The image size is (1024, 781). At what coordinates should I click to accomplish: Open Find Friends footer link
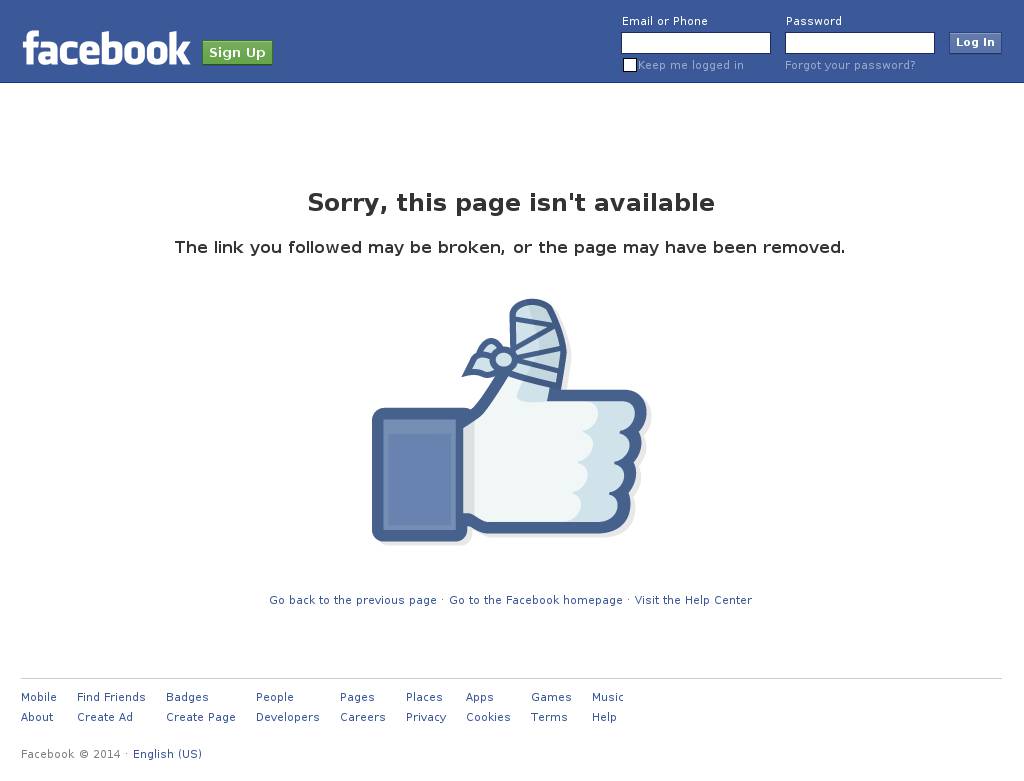tap(111, 697)
